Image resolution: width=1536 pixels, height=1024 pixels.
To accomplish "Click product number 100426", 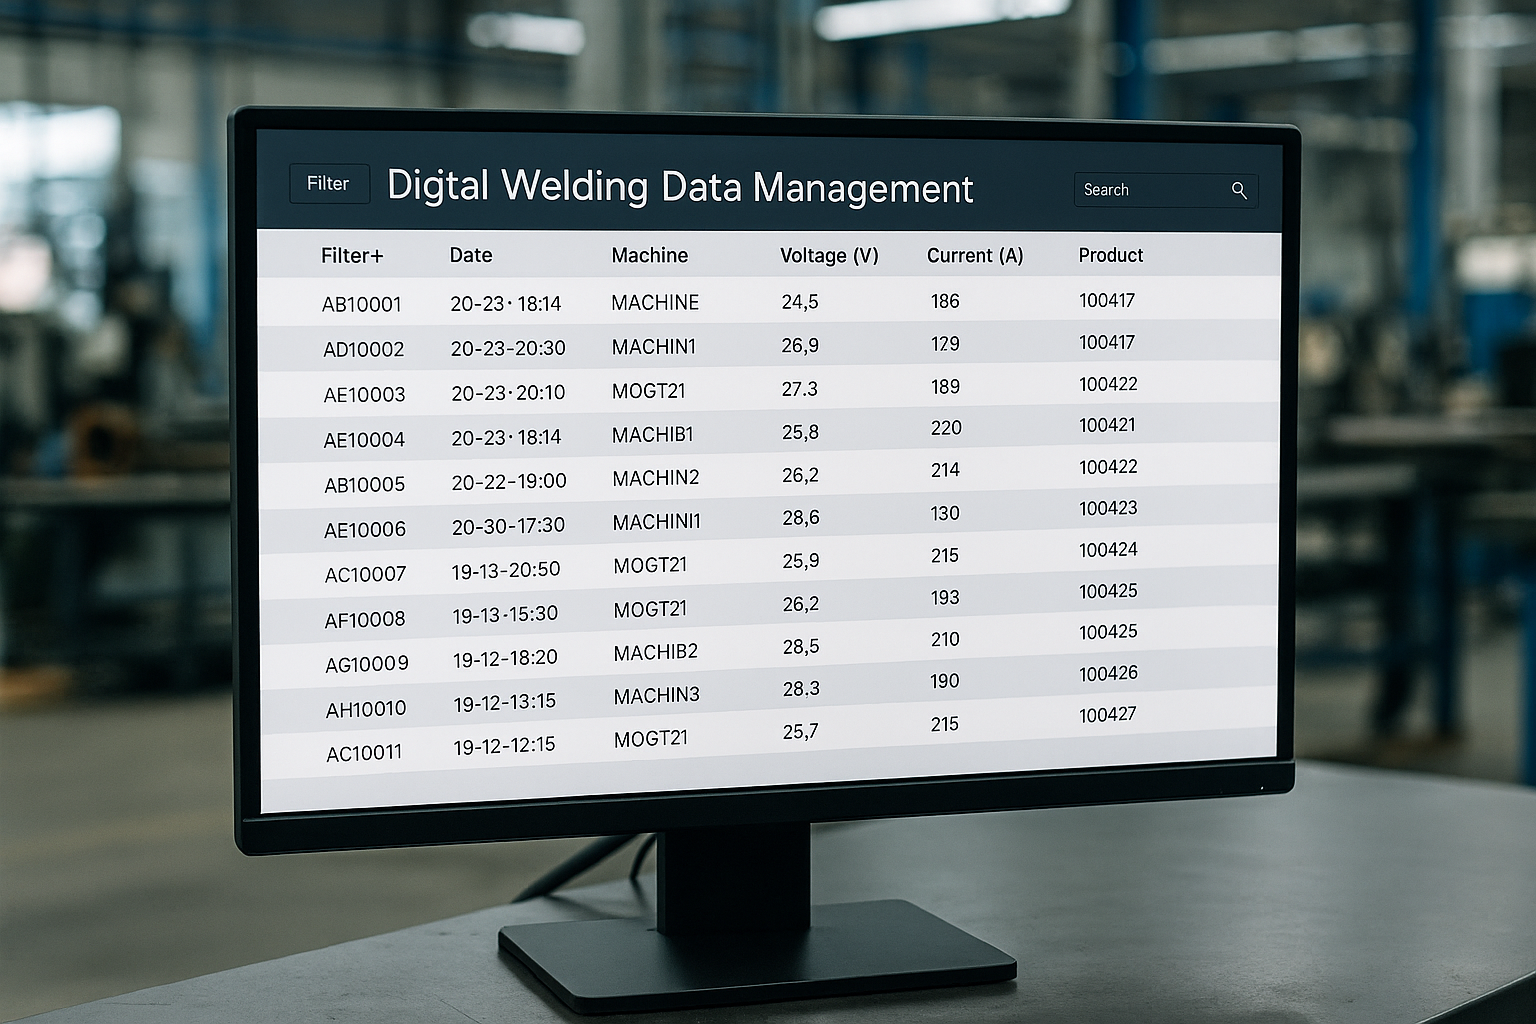I will pyautogui.click(x=1108, y=673).
